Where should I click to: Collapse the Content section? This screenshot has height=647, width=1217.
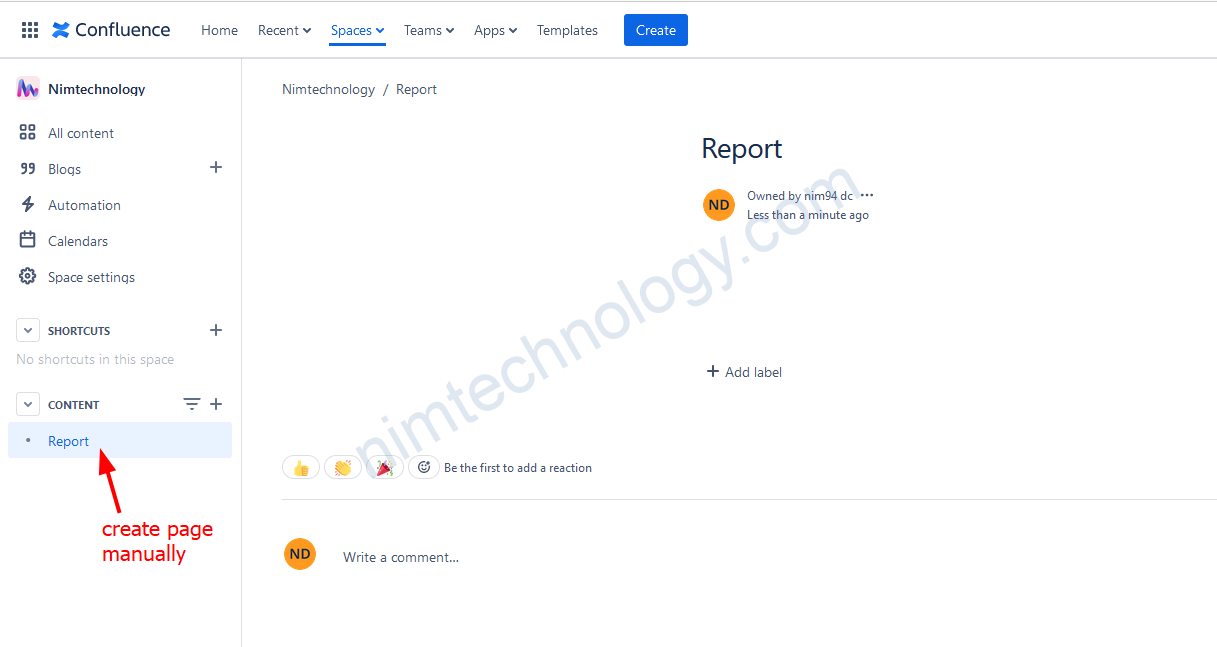click(29, 404)
